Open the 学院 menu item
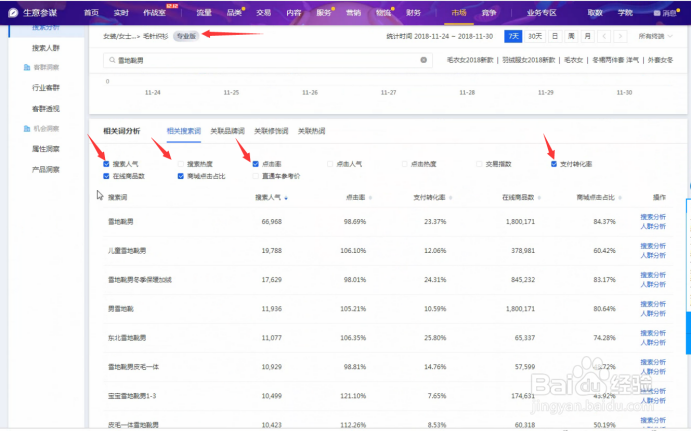 tap(625, 13)
